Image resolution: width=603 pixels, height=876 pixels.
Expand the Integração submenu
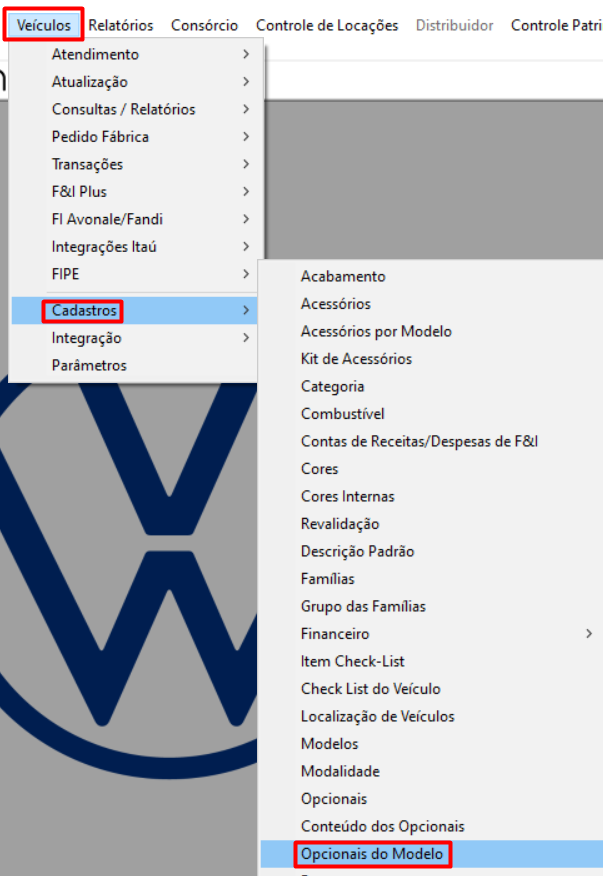tap(134, 337)
